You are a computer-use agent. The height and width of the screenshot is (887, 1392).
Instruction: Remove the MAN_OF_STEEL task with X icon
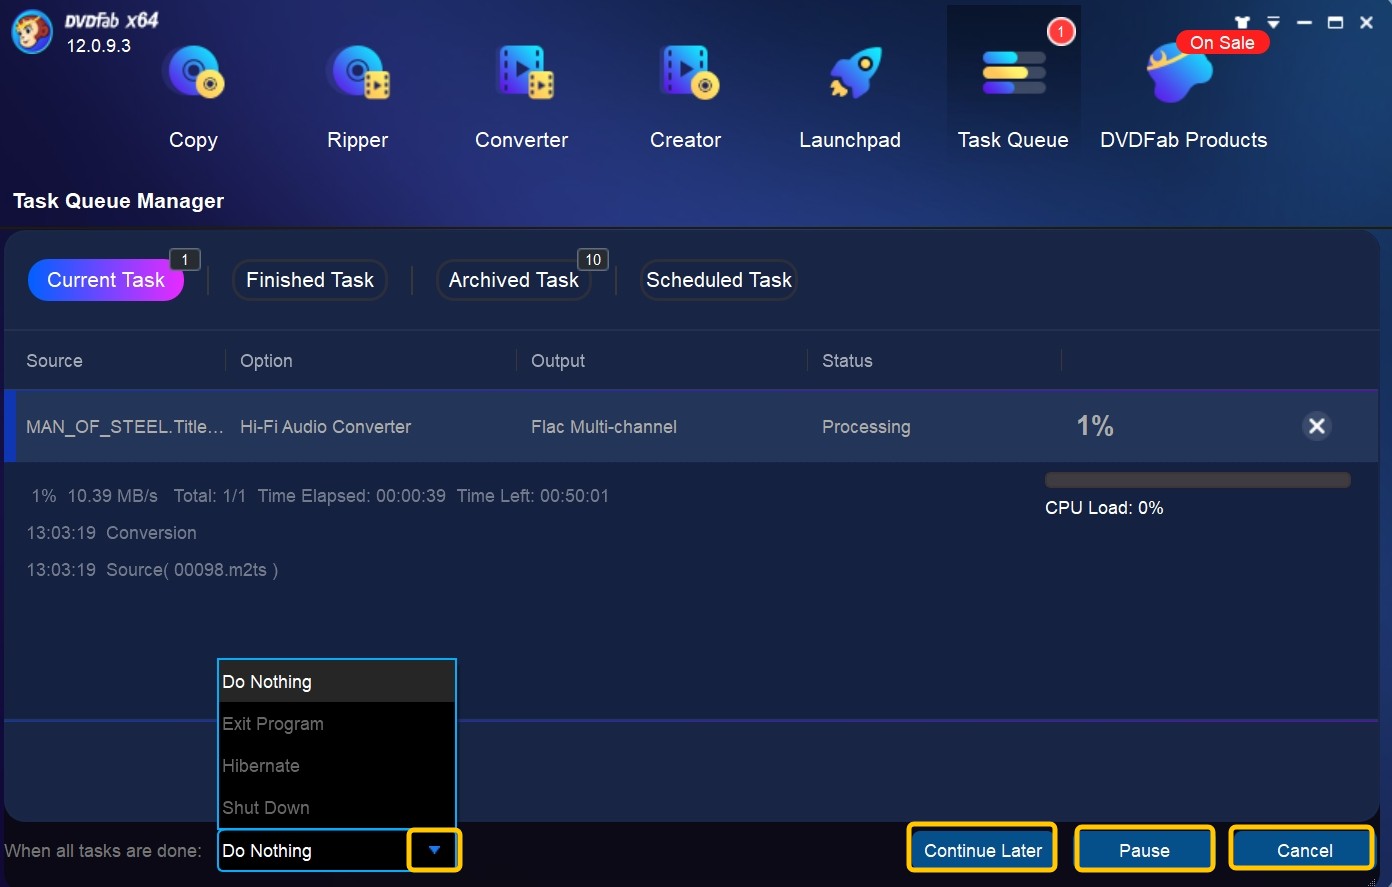[1317, 426]
